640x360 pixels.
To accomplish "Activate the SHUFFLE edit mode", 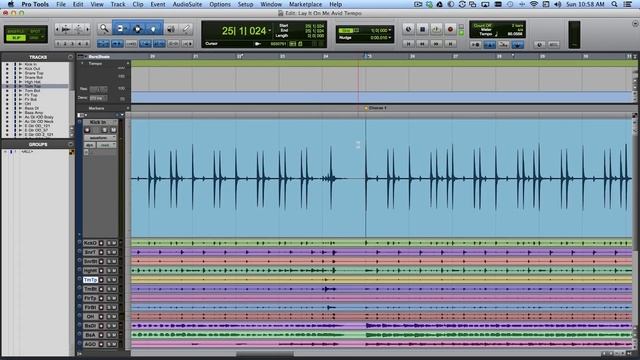I will click(x=16, y=31).
